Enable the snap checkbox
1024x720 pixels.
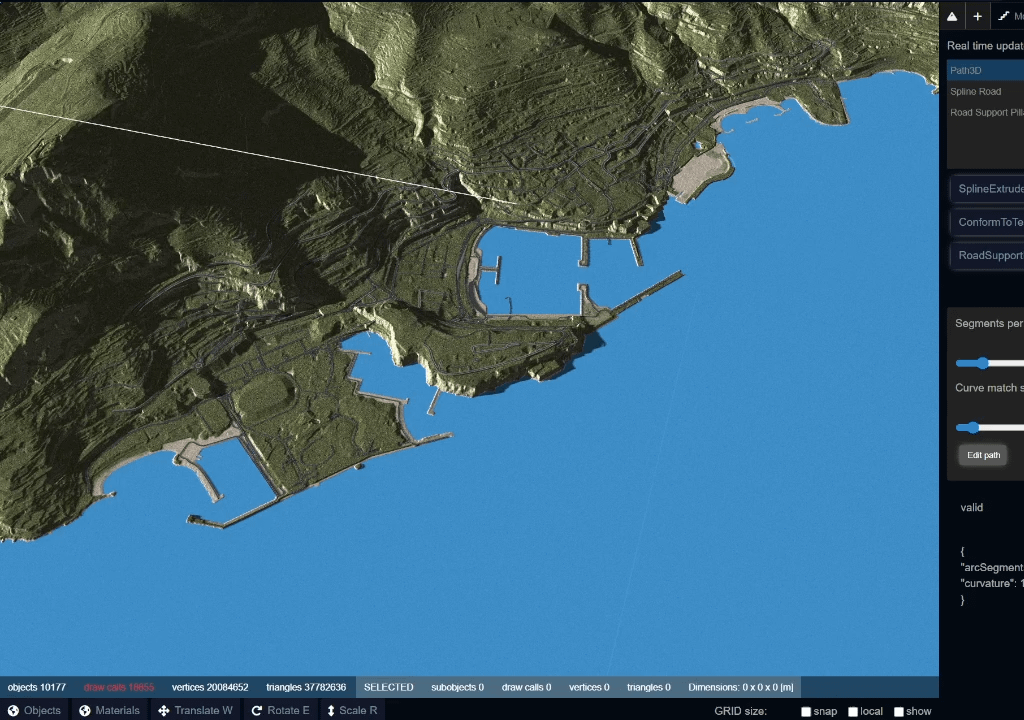point(806,711)
